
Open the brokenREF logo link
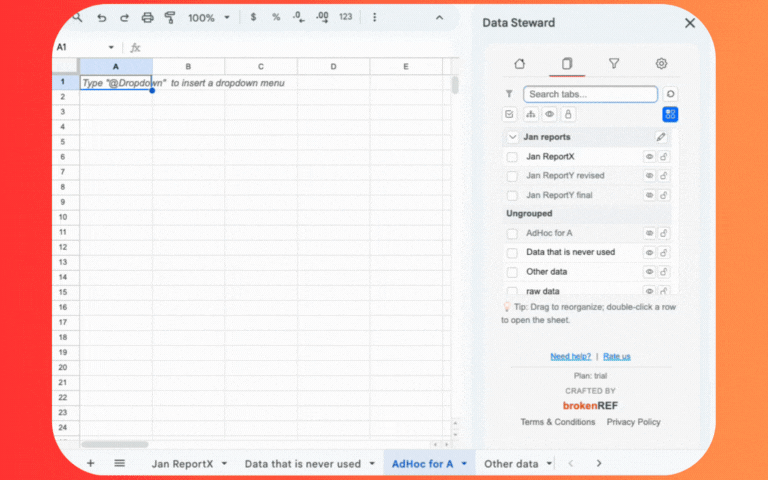click(590, 406)
